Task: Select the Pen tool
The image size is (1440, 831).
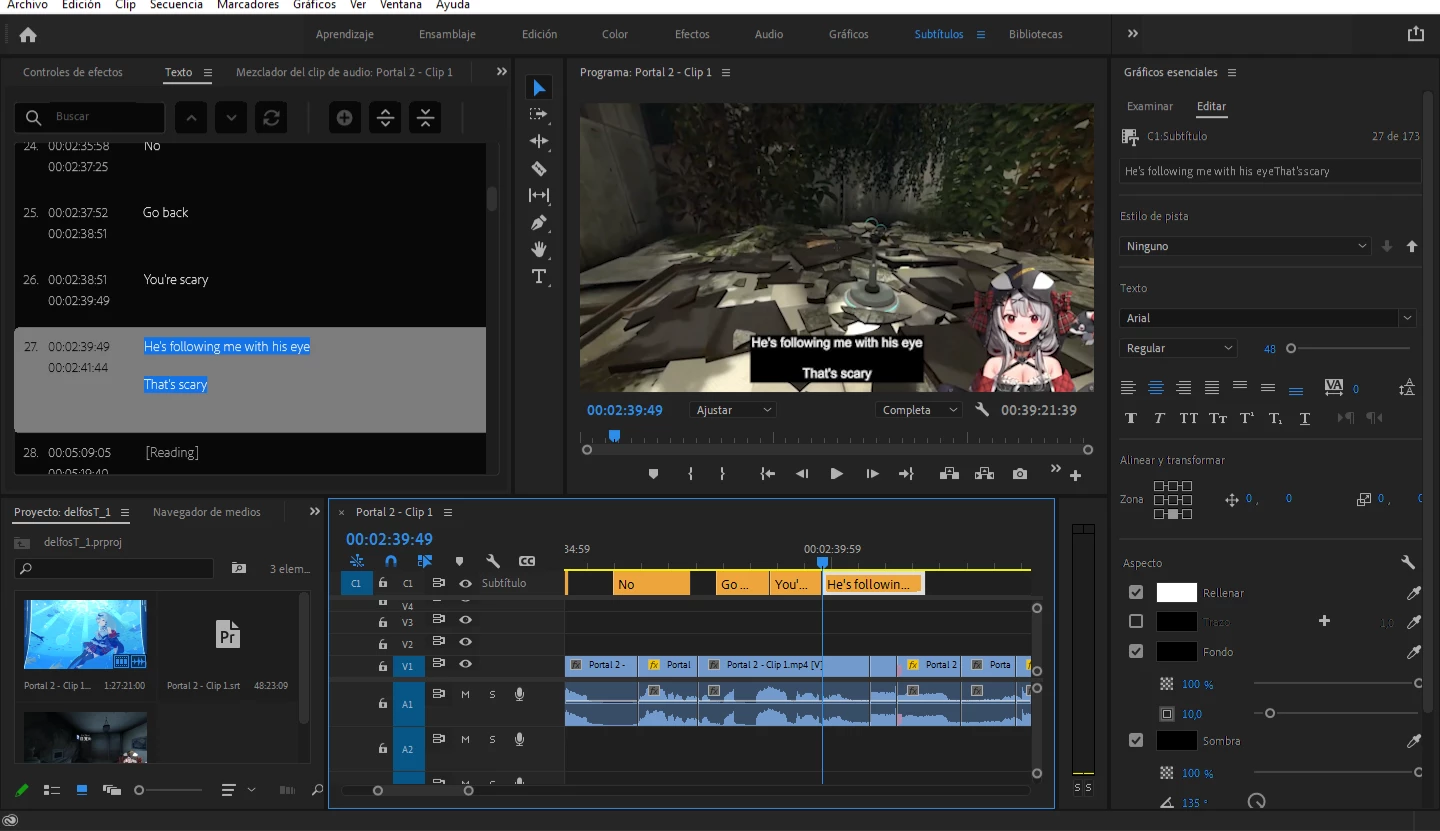Action: pos(539,222)
